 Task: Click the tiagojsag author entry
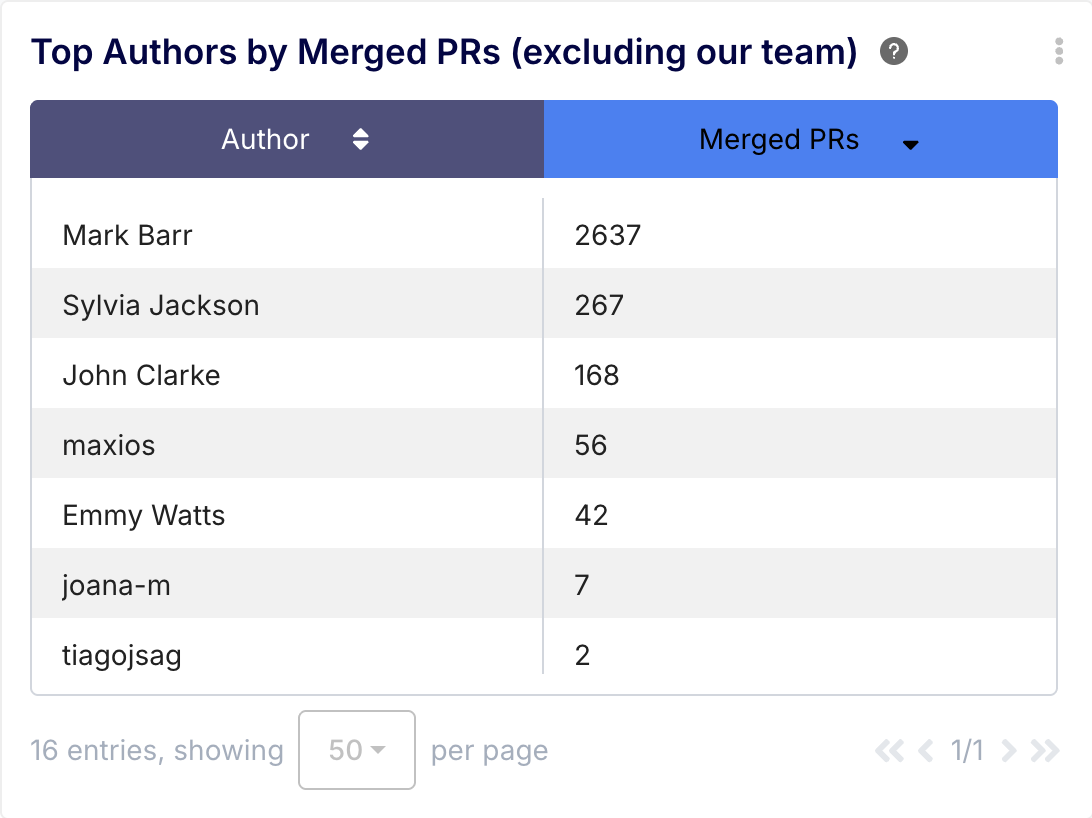(122, 655)
